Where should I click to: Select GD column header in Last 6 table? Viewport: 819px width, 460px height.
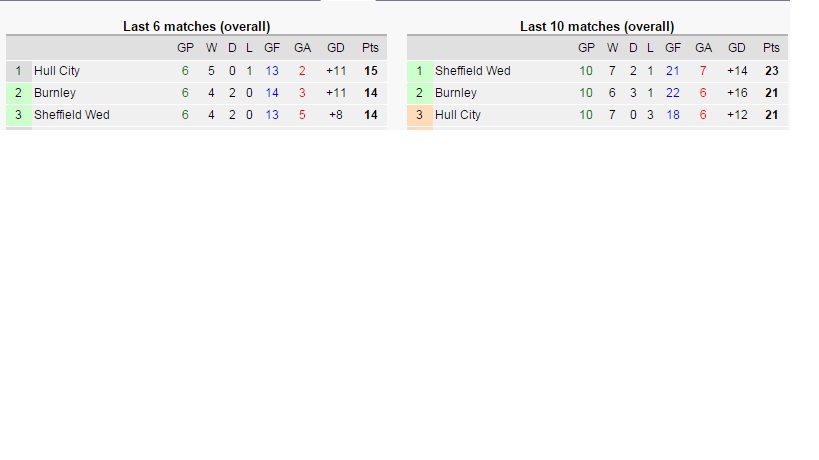click(x=336, y=48)
